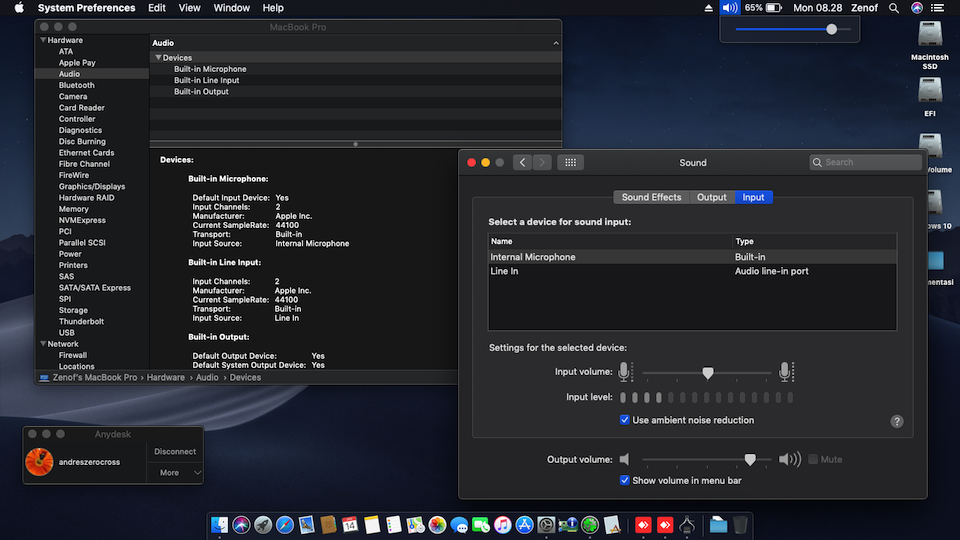Open Spotlight search in the menu bar
The width and height of the screenshot is (960, 540).
point(894,8)
